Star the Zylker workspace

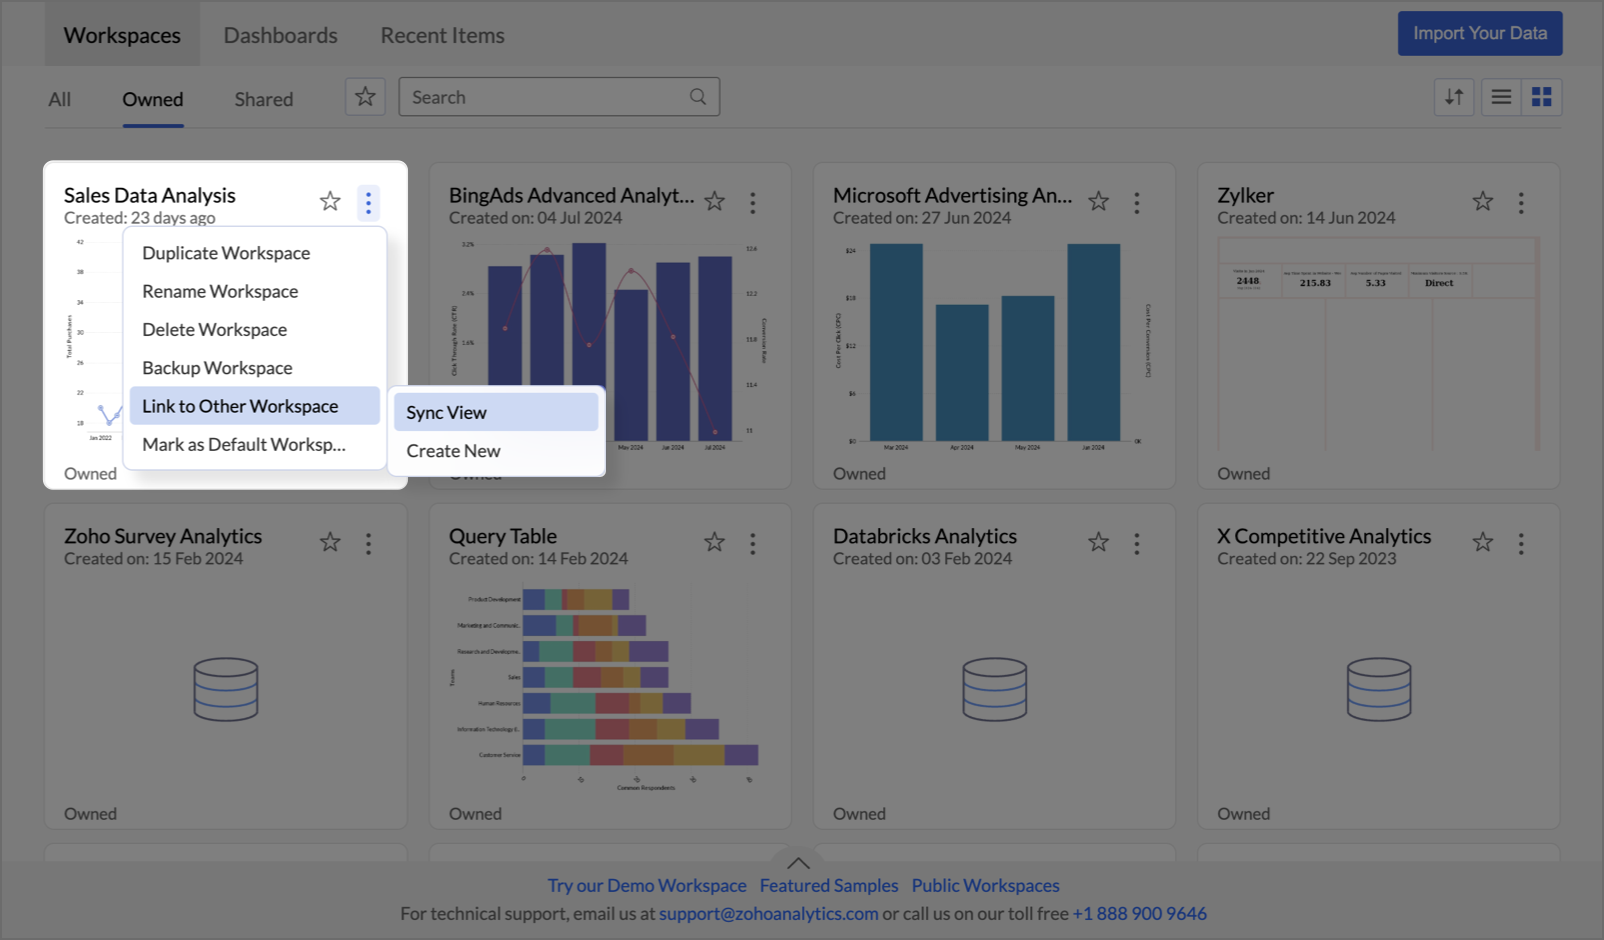(x=1482, y=202)
